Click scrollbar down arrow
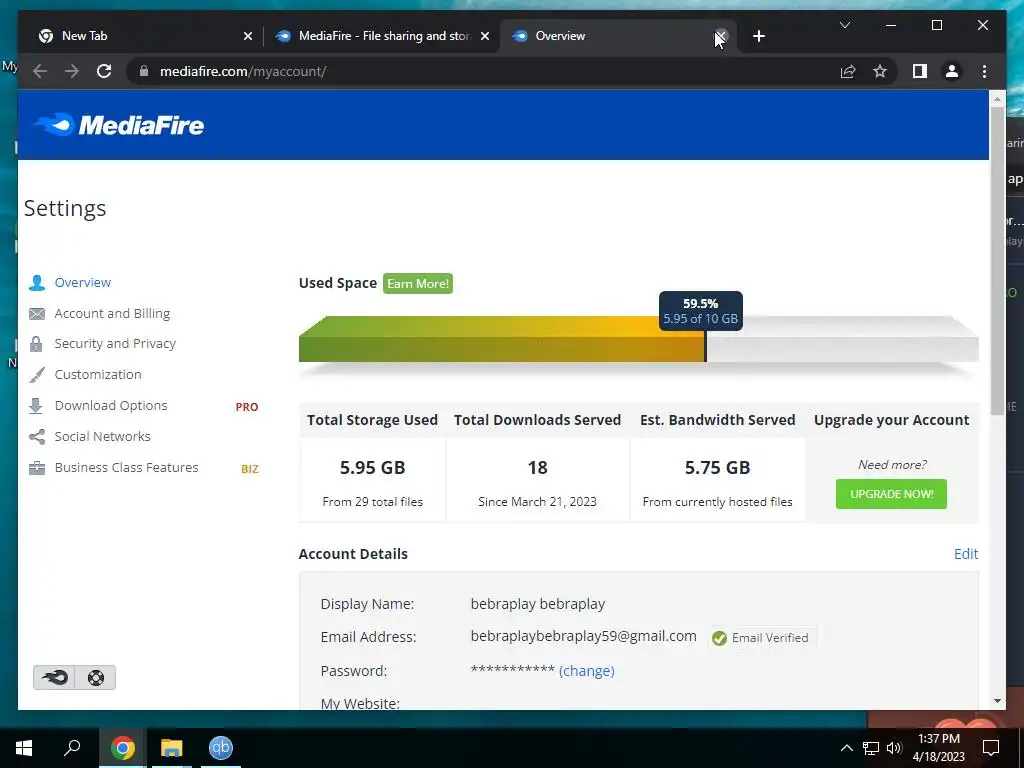The height and width of the screenshot is (768, 1024). [997, 701]
